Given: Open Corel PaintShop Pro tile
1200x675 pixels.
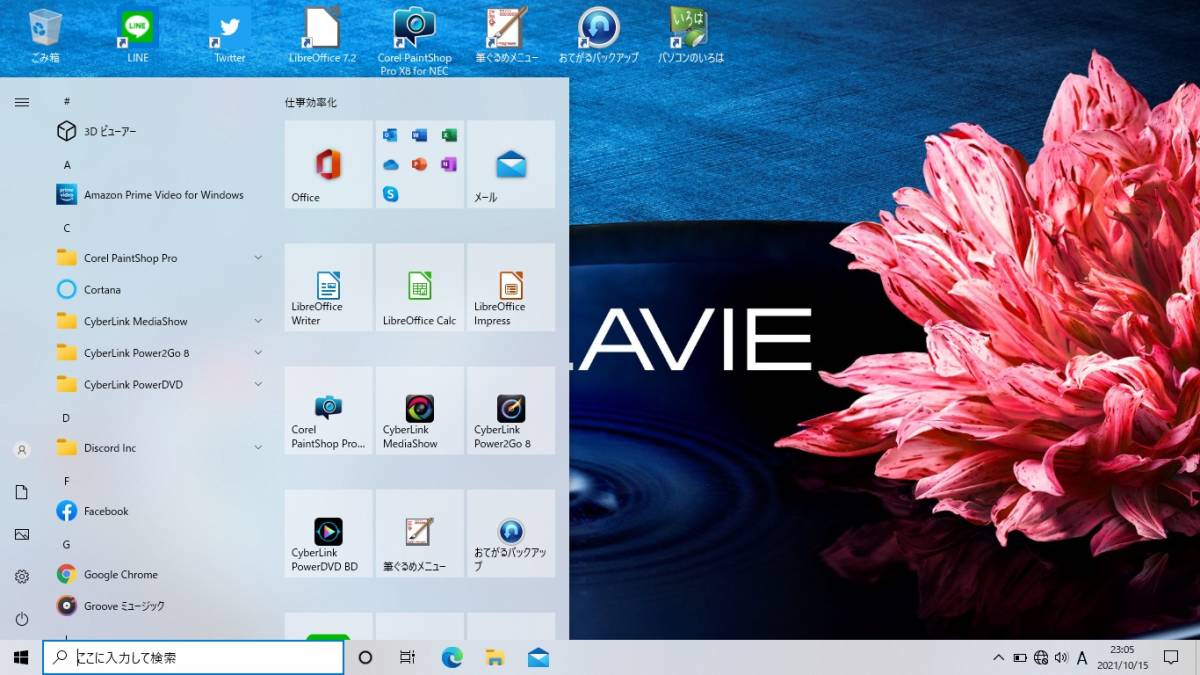Looking at the screenshot, I should tap(328, 410).
